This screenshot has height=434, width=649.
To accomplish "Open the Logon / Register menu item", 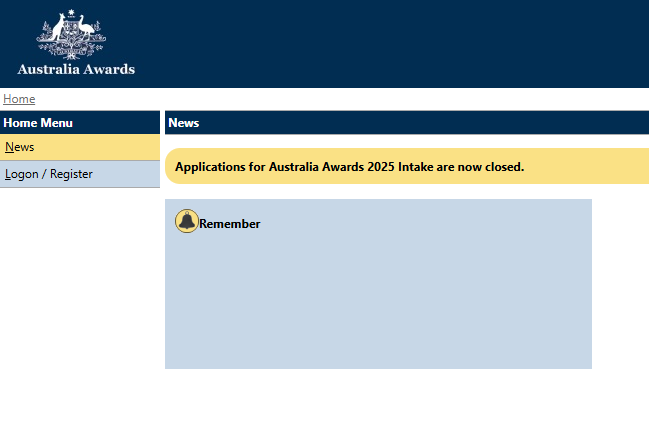I will (80, 174).
